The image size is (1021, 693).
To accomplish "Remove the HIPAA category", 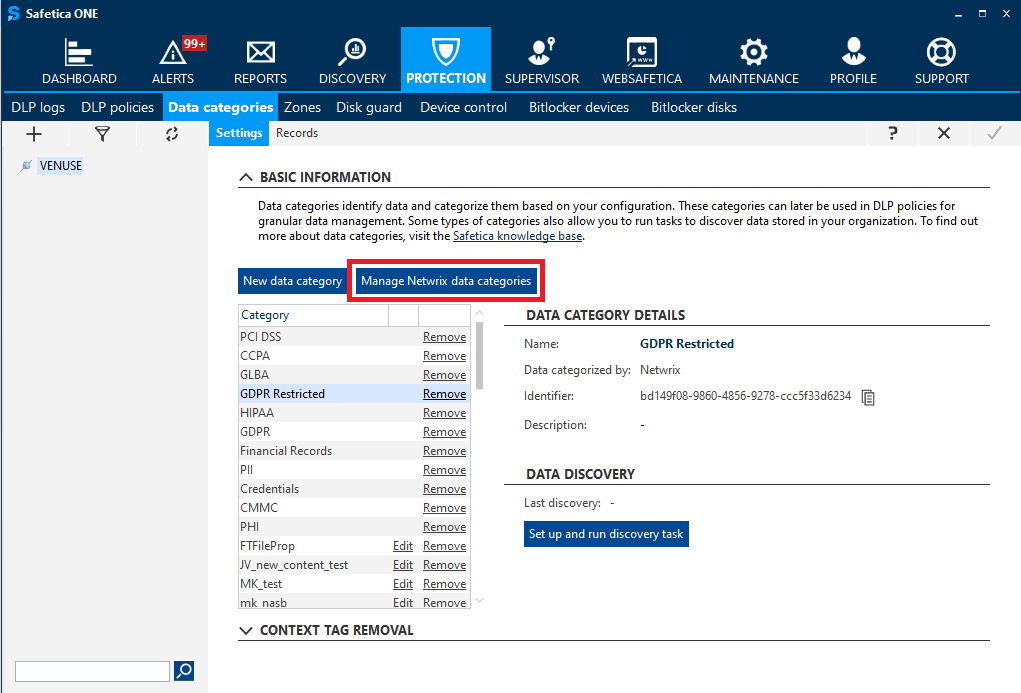I will point(445,413).
